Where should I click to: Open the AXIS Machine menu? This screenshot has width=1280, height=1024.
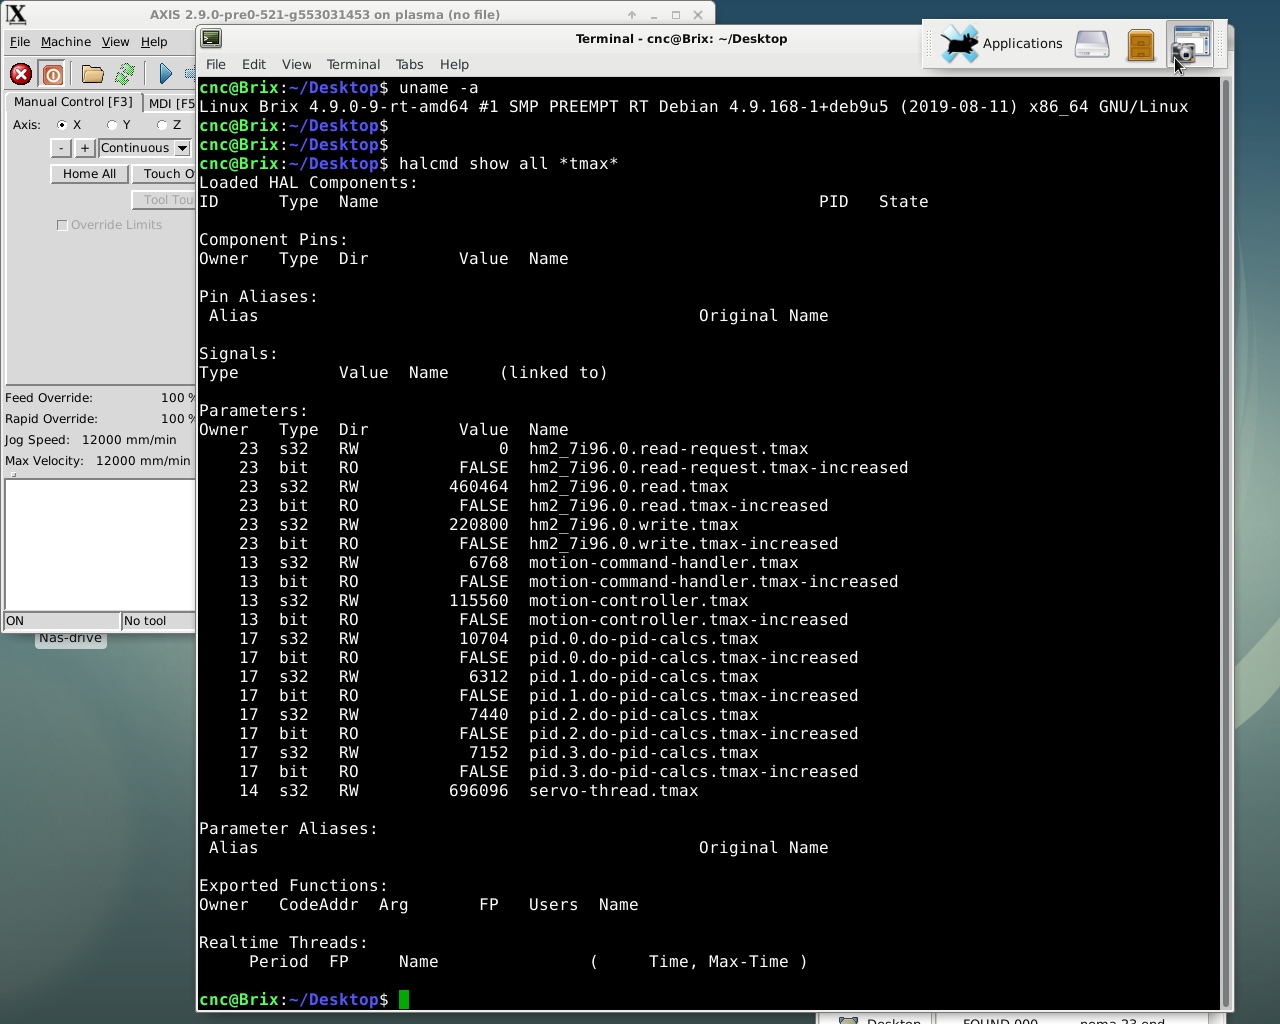tap(66, 42)
